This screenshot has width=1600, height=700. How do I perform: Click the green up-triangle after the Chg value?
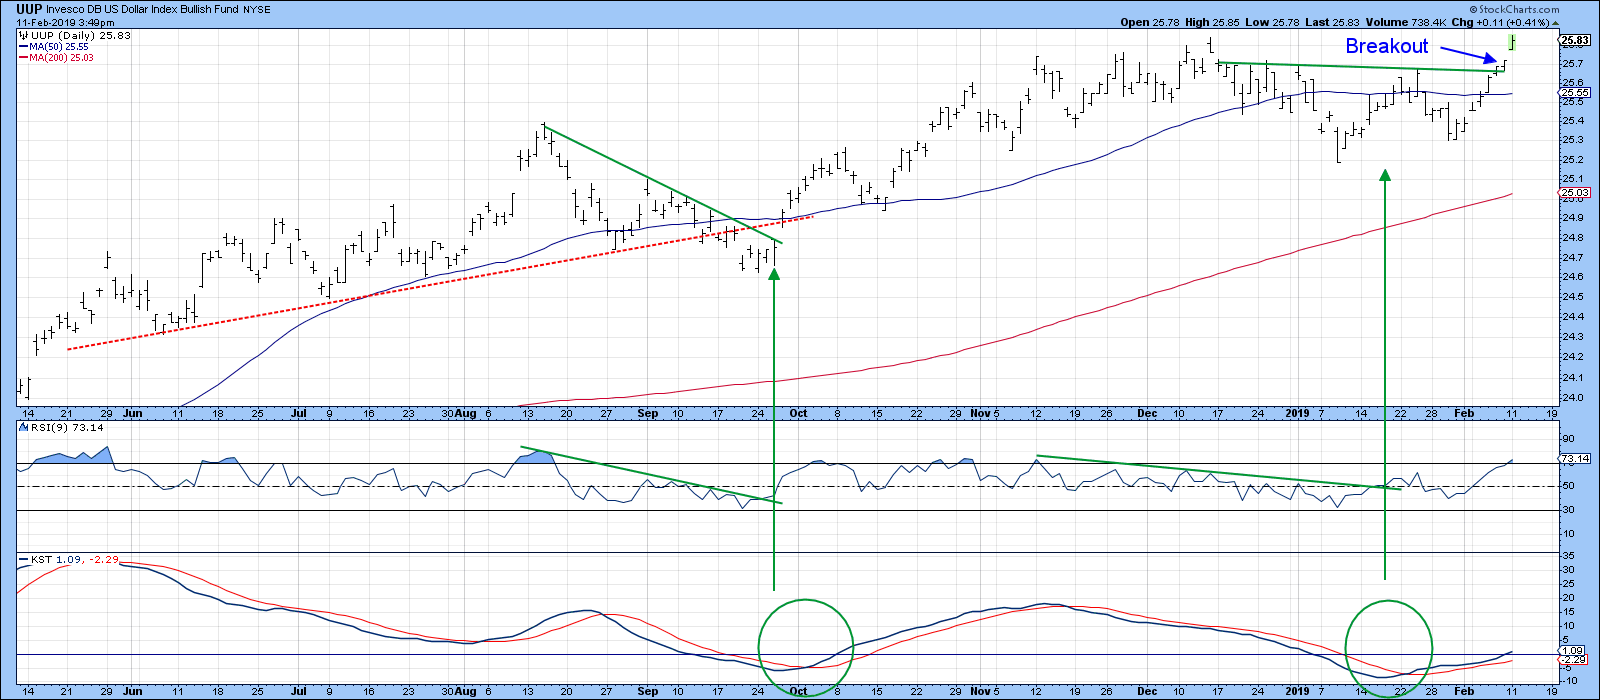(x=1555, y=22)
